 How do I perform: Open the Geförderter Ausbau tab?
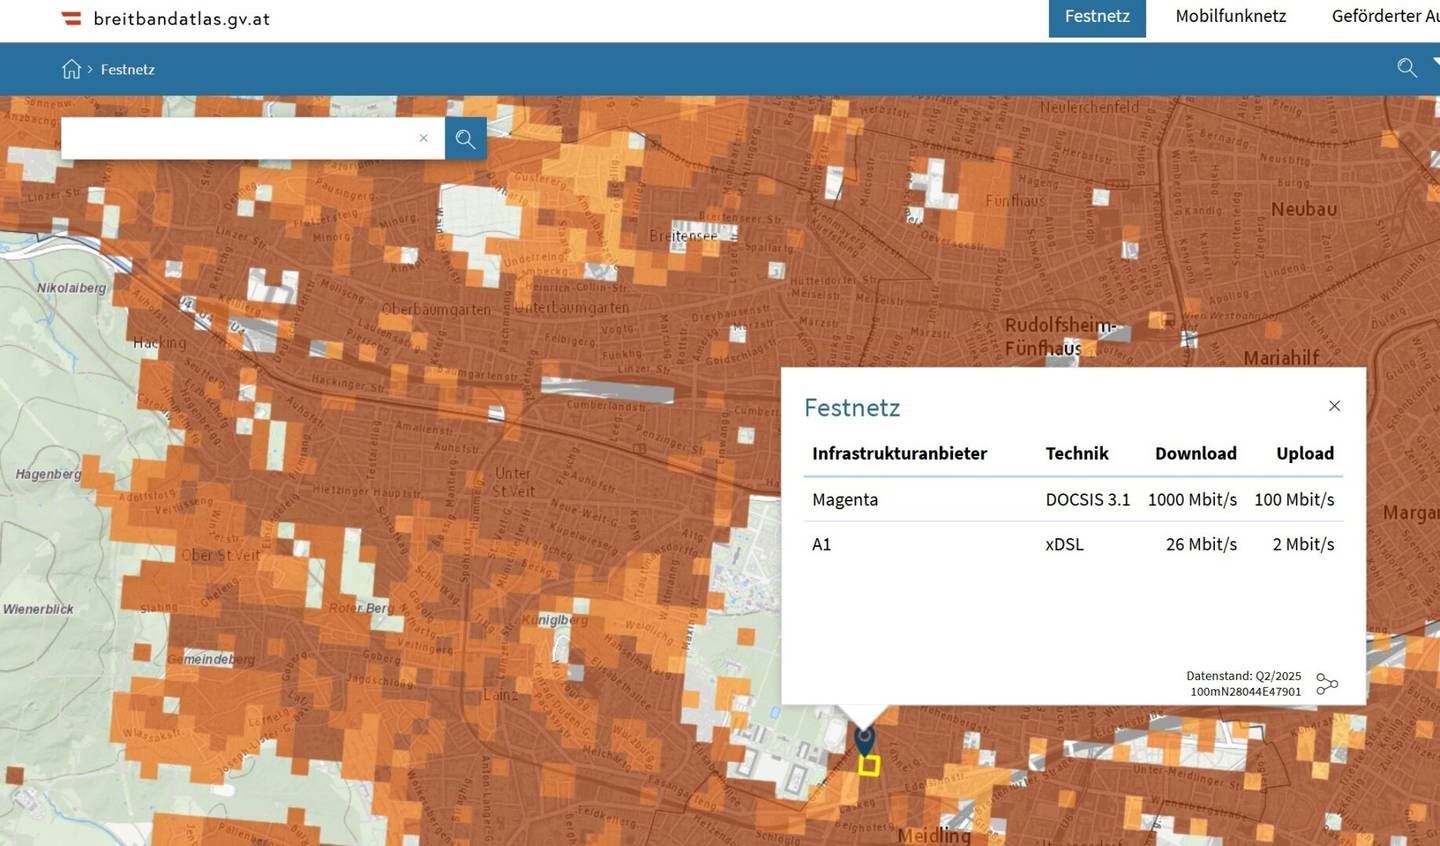(x=1385, y=16)
